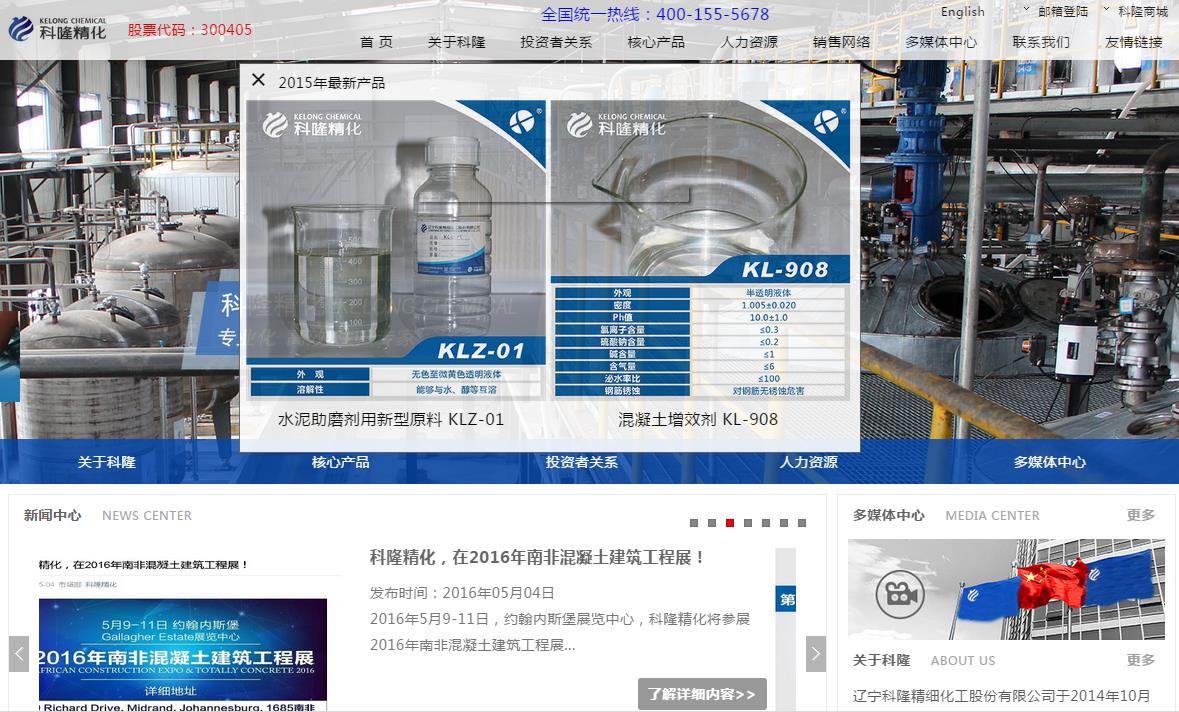The height and width of the screenshot is (712, 1179).
Task: Select 人力资源 in the blue banner bar
Action: (808, 462)
